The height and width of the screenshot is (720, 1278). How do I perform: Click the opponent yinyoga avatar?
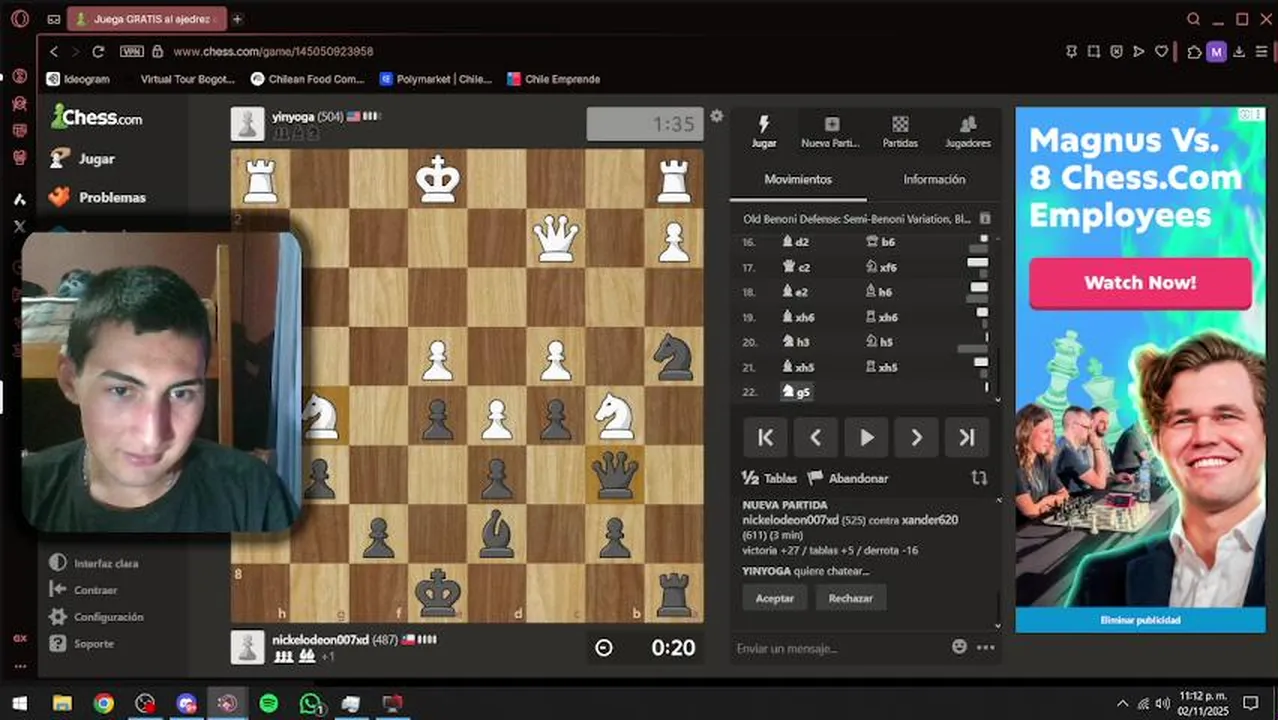248,124
